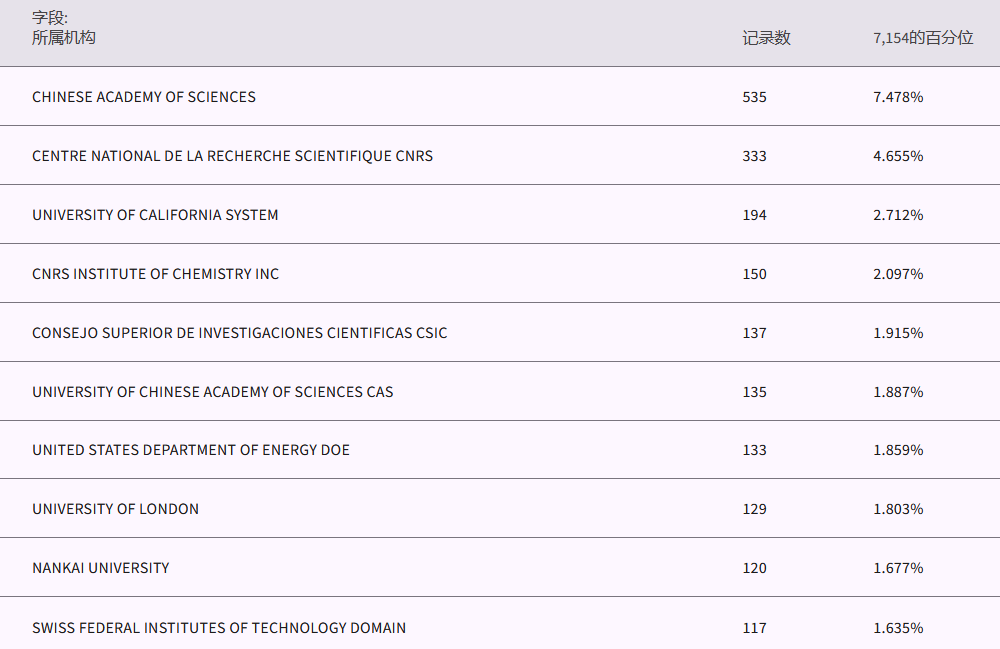Click the 1.635% percentage value
The image size is (1000, 649).
(898, 628)
